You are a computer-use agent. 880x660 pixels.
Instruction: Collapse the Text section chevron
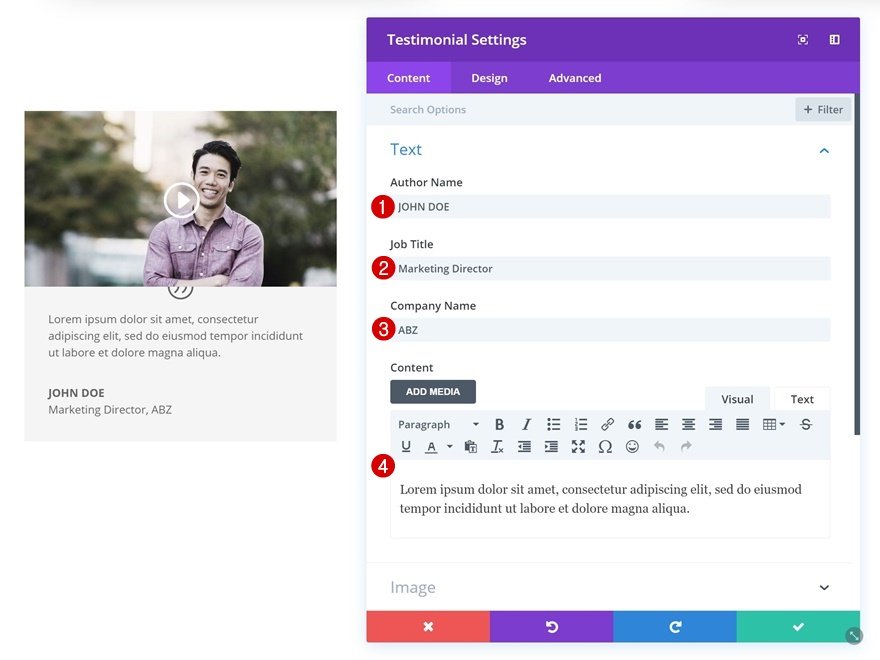823,149
